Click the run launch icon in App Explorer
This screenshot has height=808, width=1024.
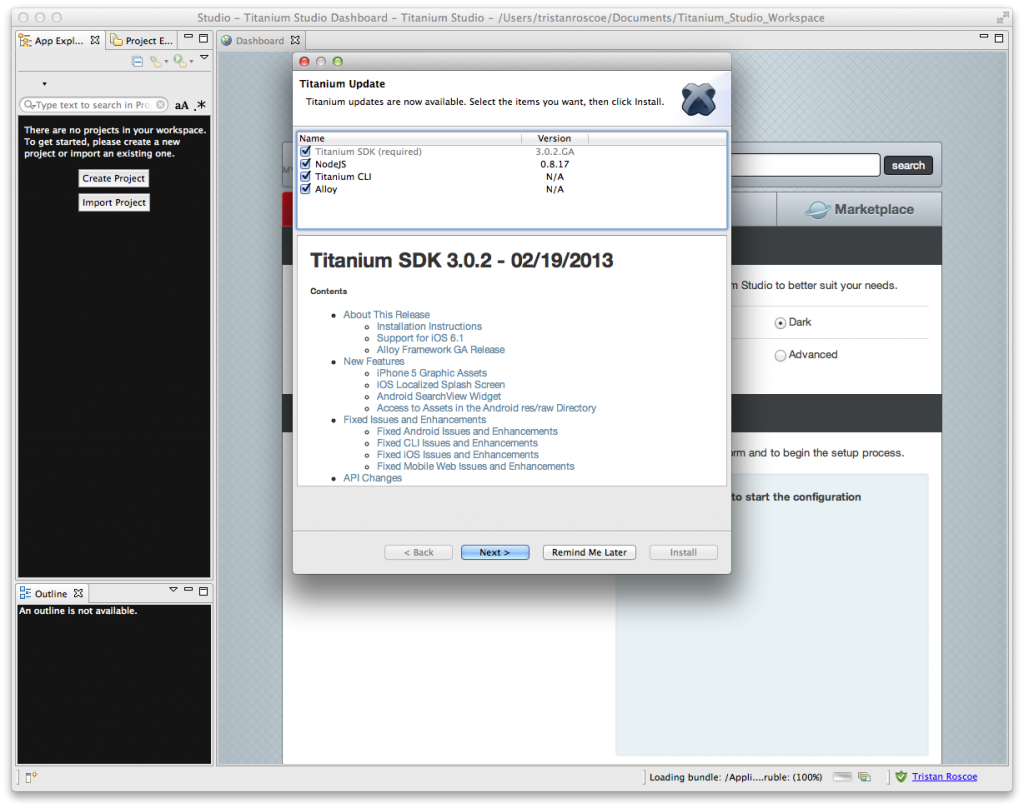(180, 61)
